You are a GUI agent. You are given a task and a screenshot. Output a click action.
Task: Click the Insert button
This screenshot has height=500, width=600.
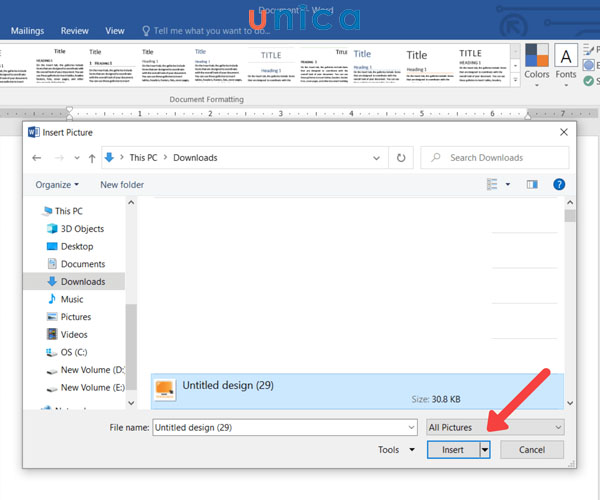(453, 450)
